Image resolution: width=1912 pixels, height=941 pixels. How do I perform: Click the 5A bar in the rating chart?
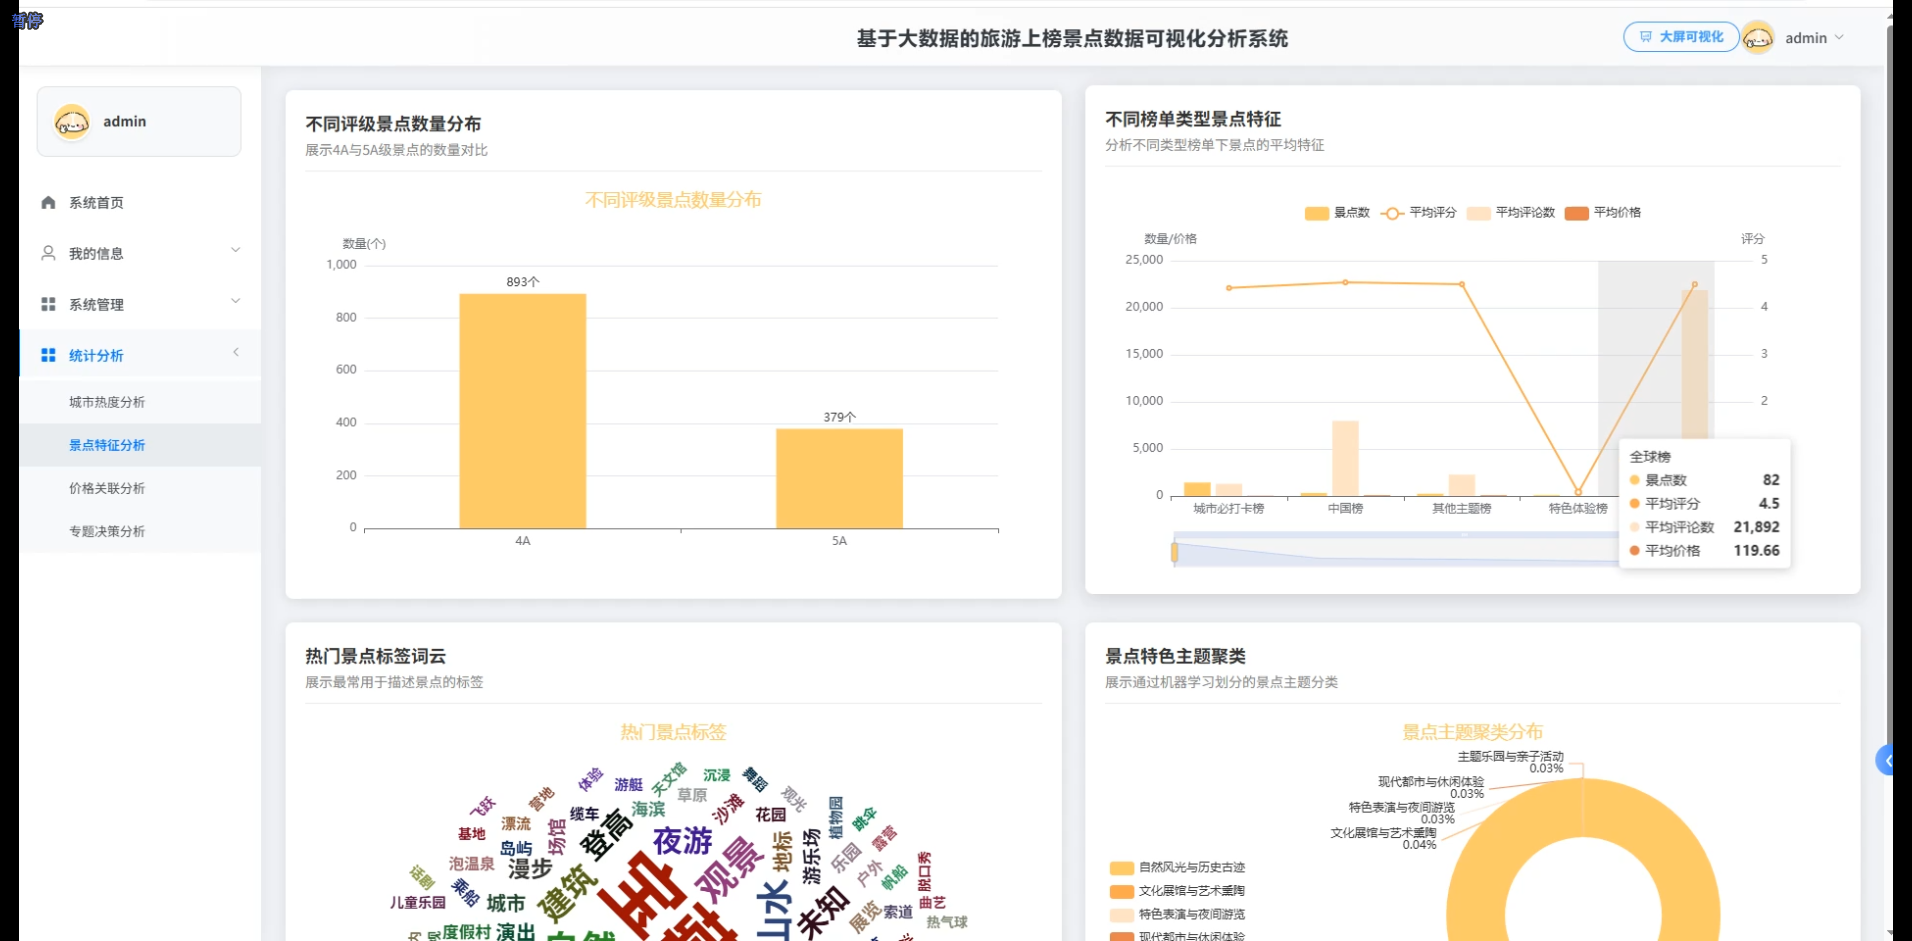point(839,478)
